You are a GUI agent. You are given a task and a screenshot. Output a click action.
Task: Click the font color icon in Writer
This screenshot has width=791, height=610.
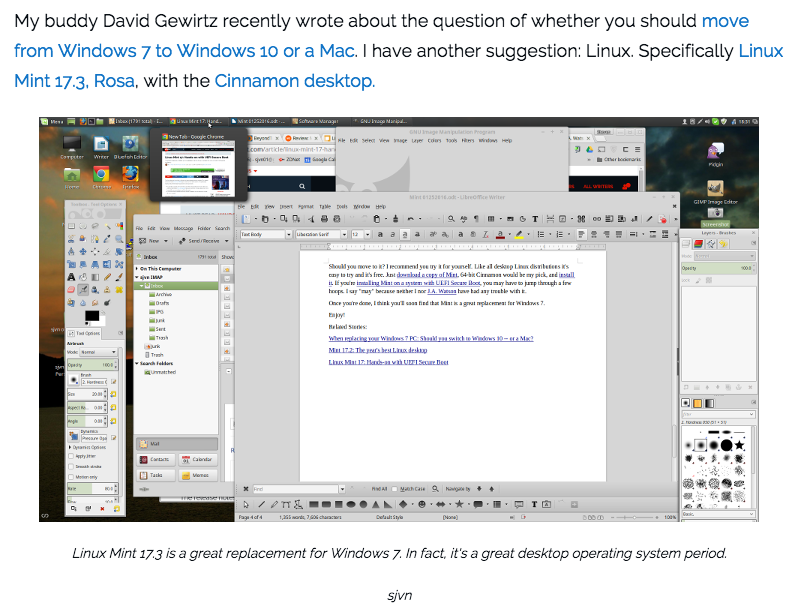500,234
